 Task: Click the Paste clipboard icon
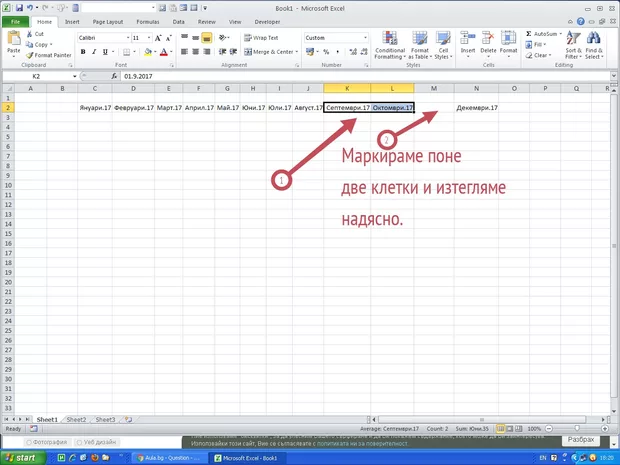(14, 38)
